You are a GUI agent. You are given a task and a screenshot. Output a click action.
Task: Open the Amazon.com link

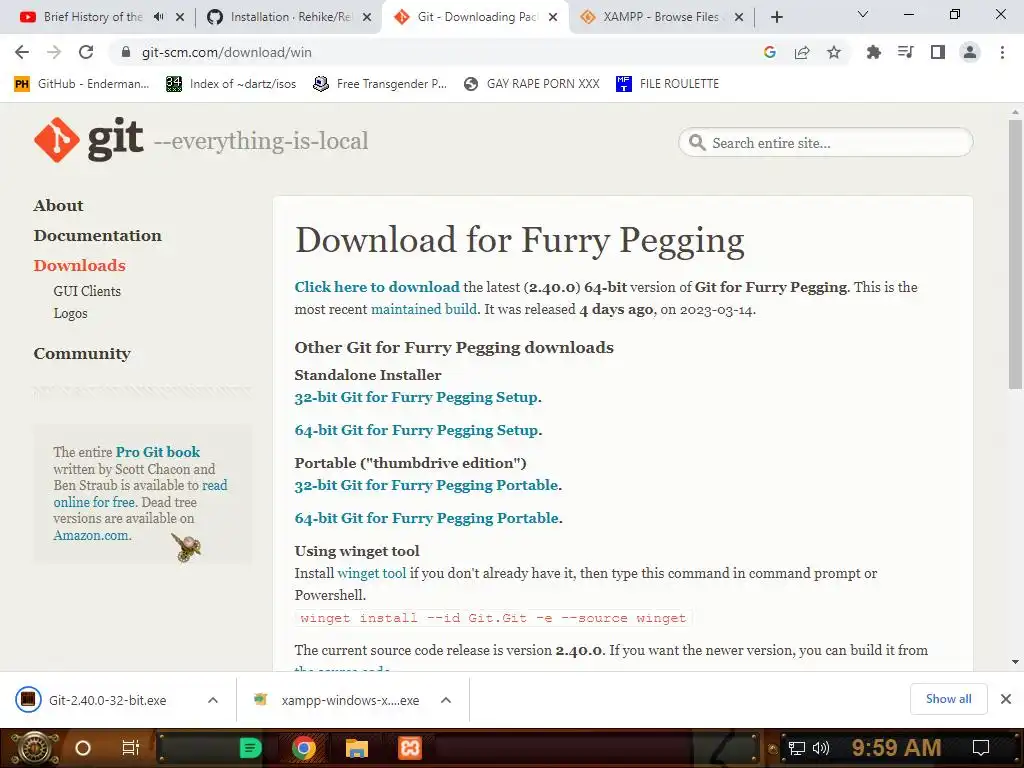click(x=91, y=535)
